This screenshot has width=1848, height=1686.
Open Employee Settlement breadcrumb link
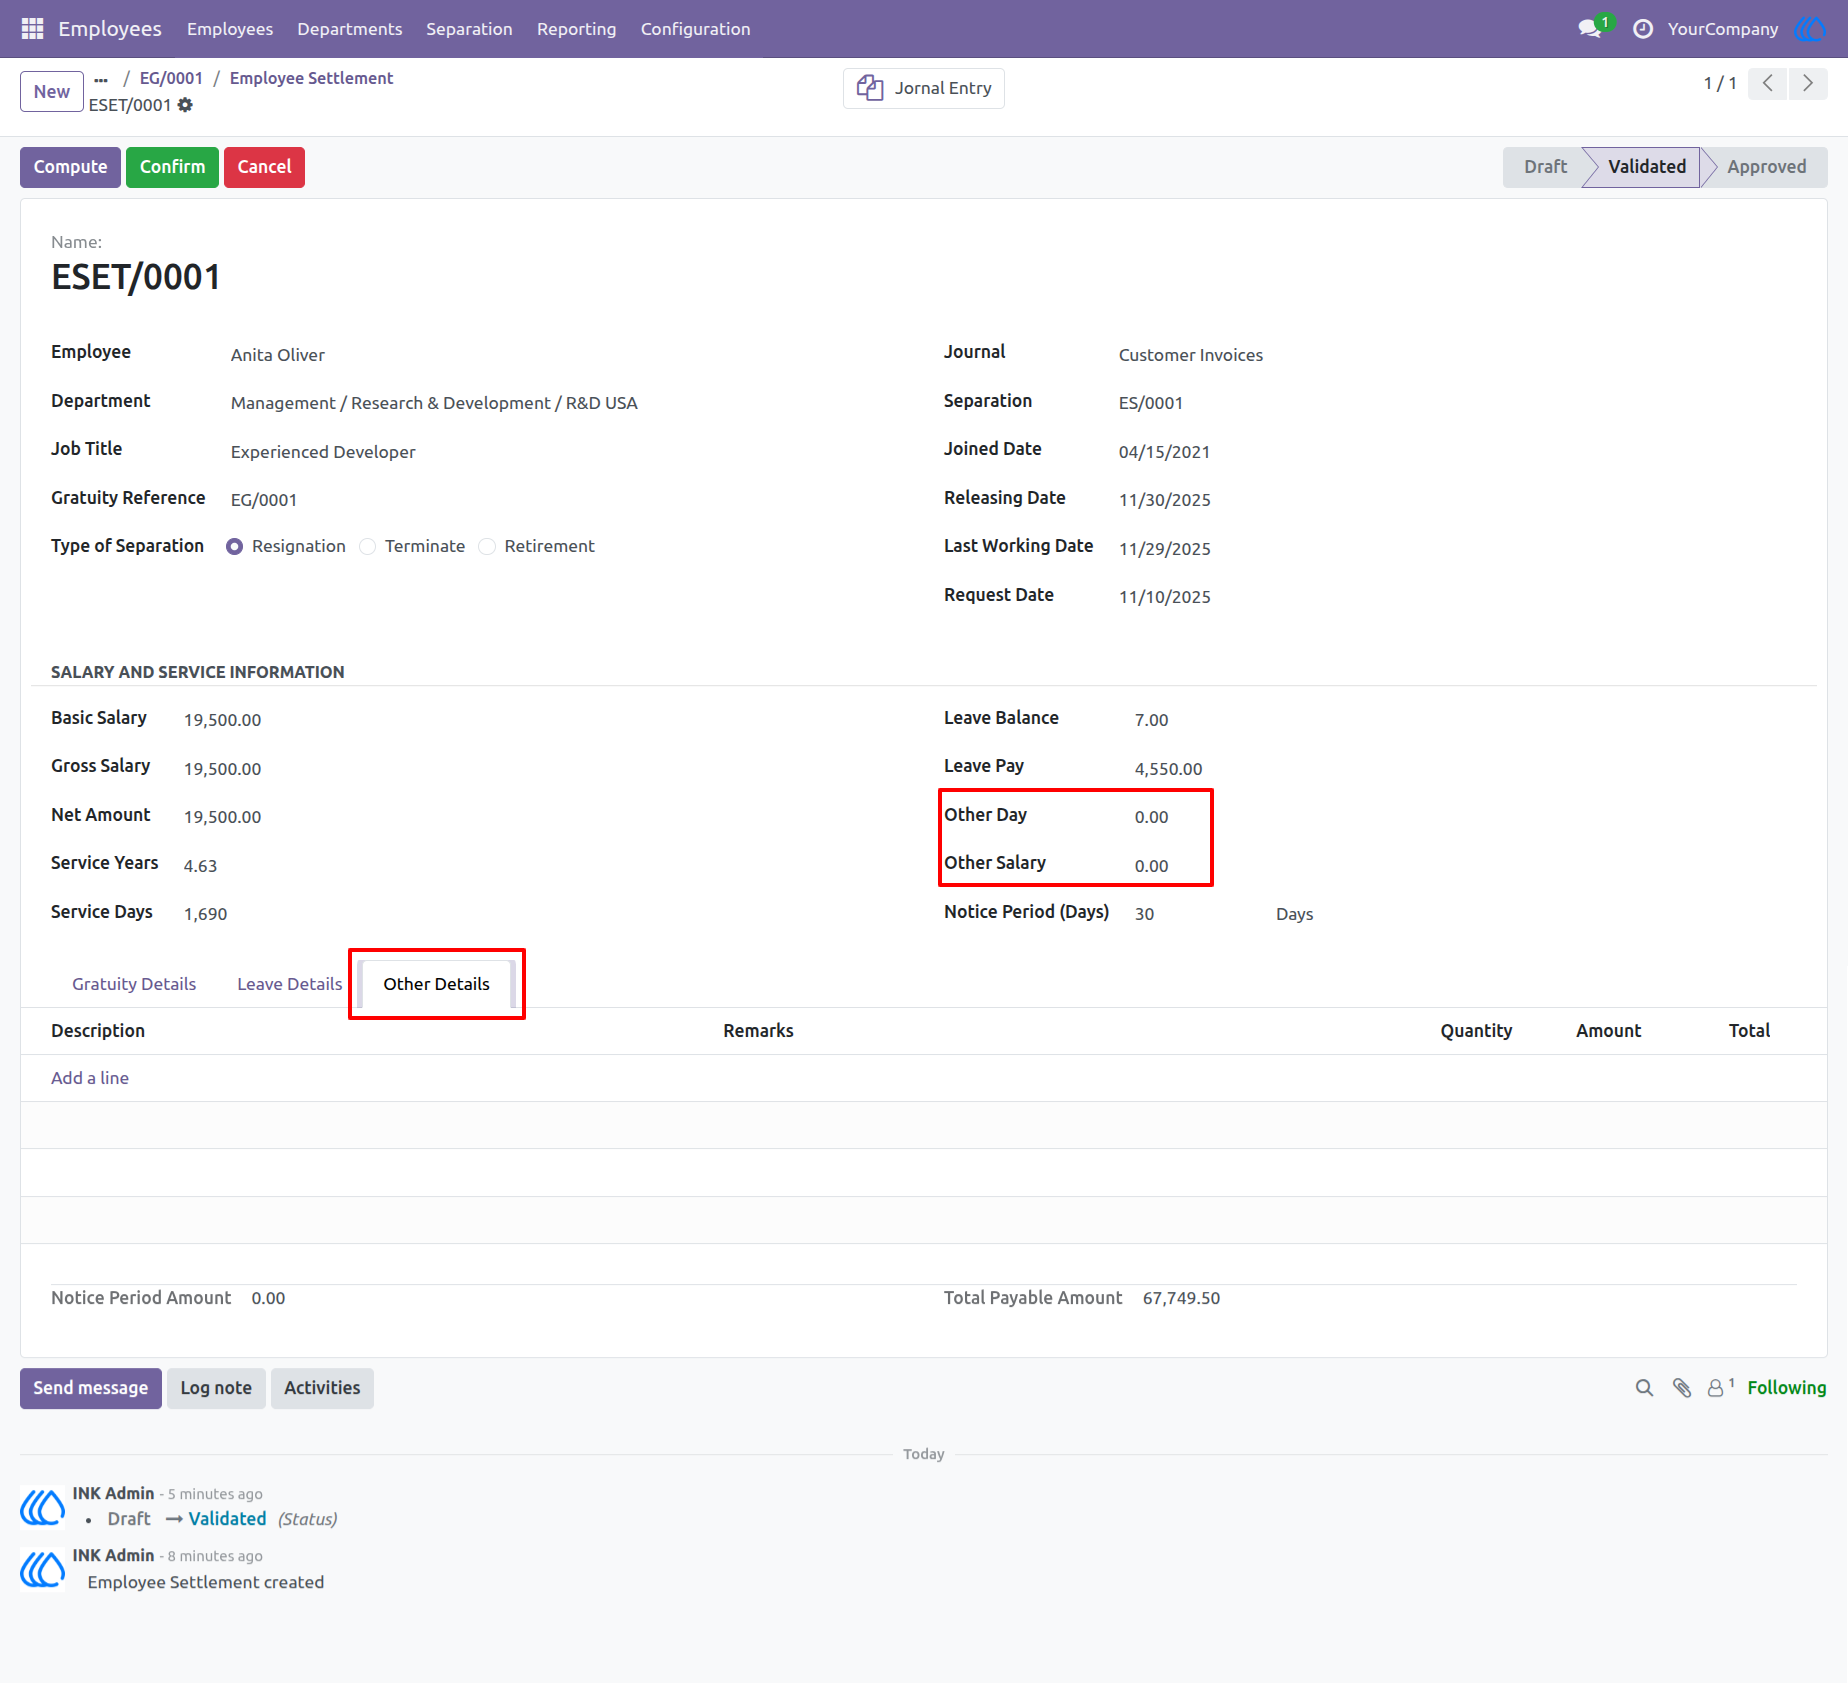click(311, 78)
